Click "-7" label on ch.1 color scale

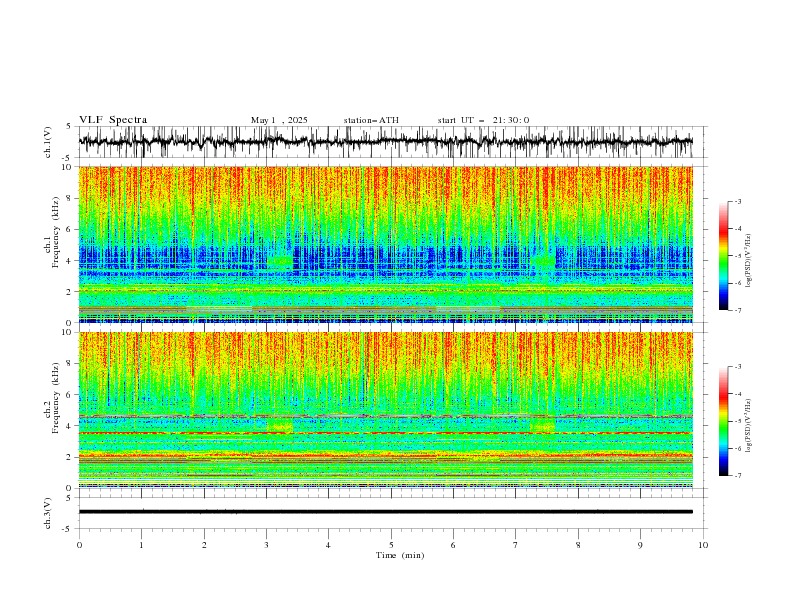(x=738, y=310)
